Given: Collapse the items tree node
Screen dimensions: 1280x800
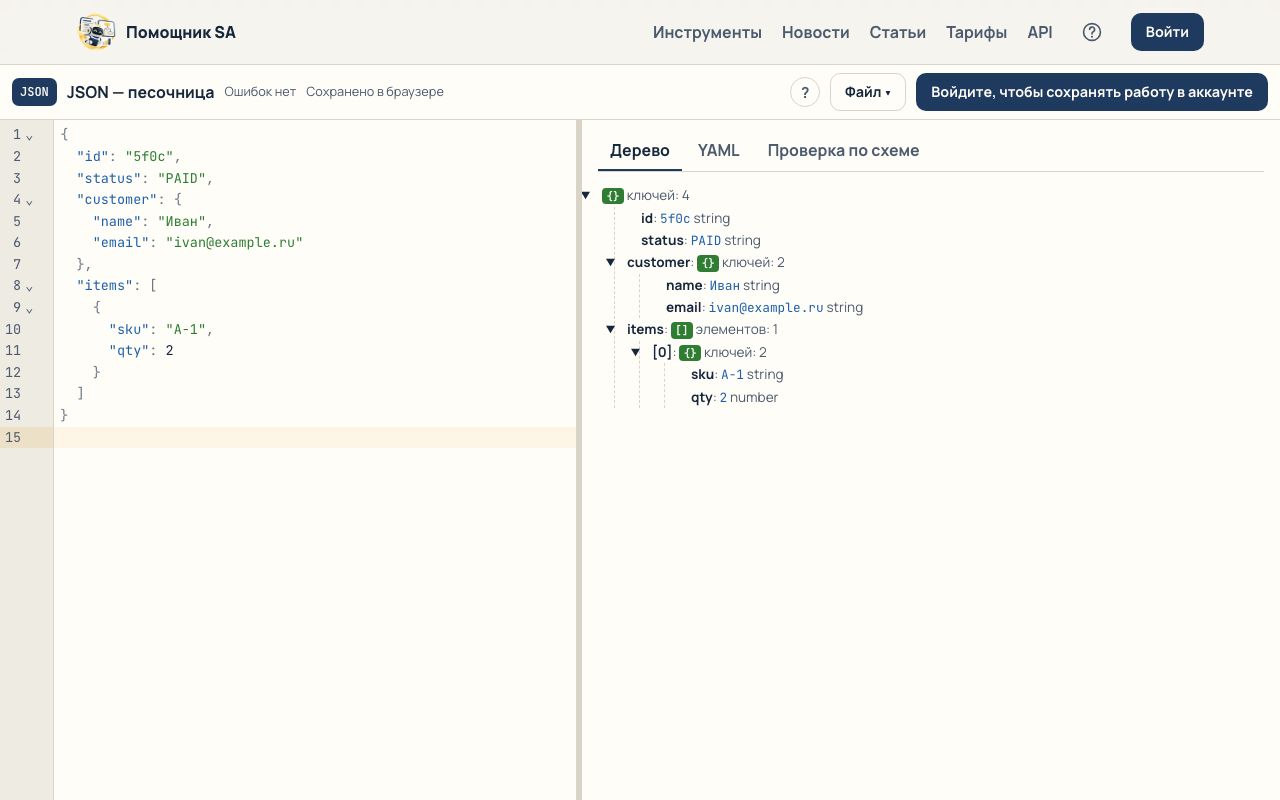Looking at the screenshot, I should (610, 330).
